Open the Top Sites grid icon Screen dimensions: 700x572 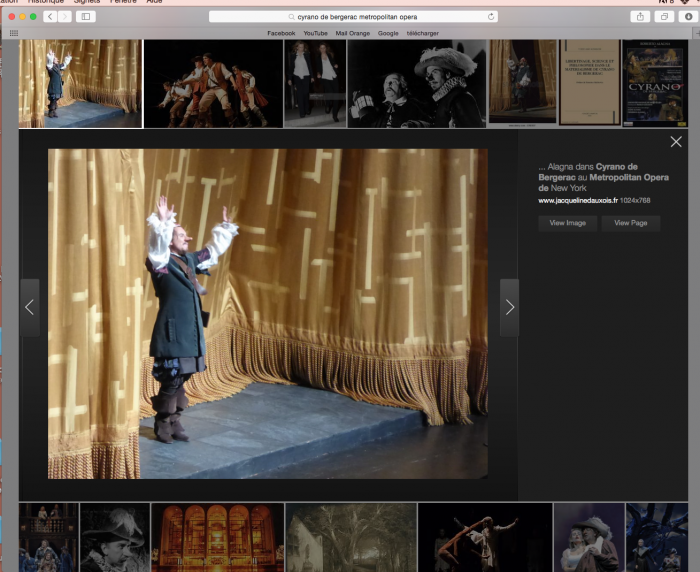(x=14, y=33)
